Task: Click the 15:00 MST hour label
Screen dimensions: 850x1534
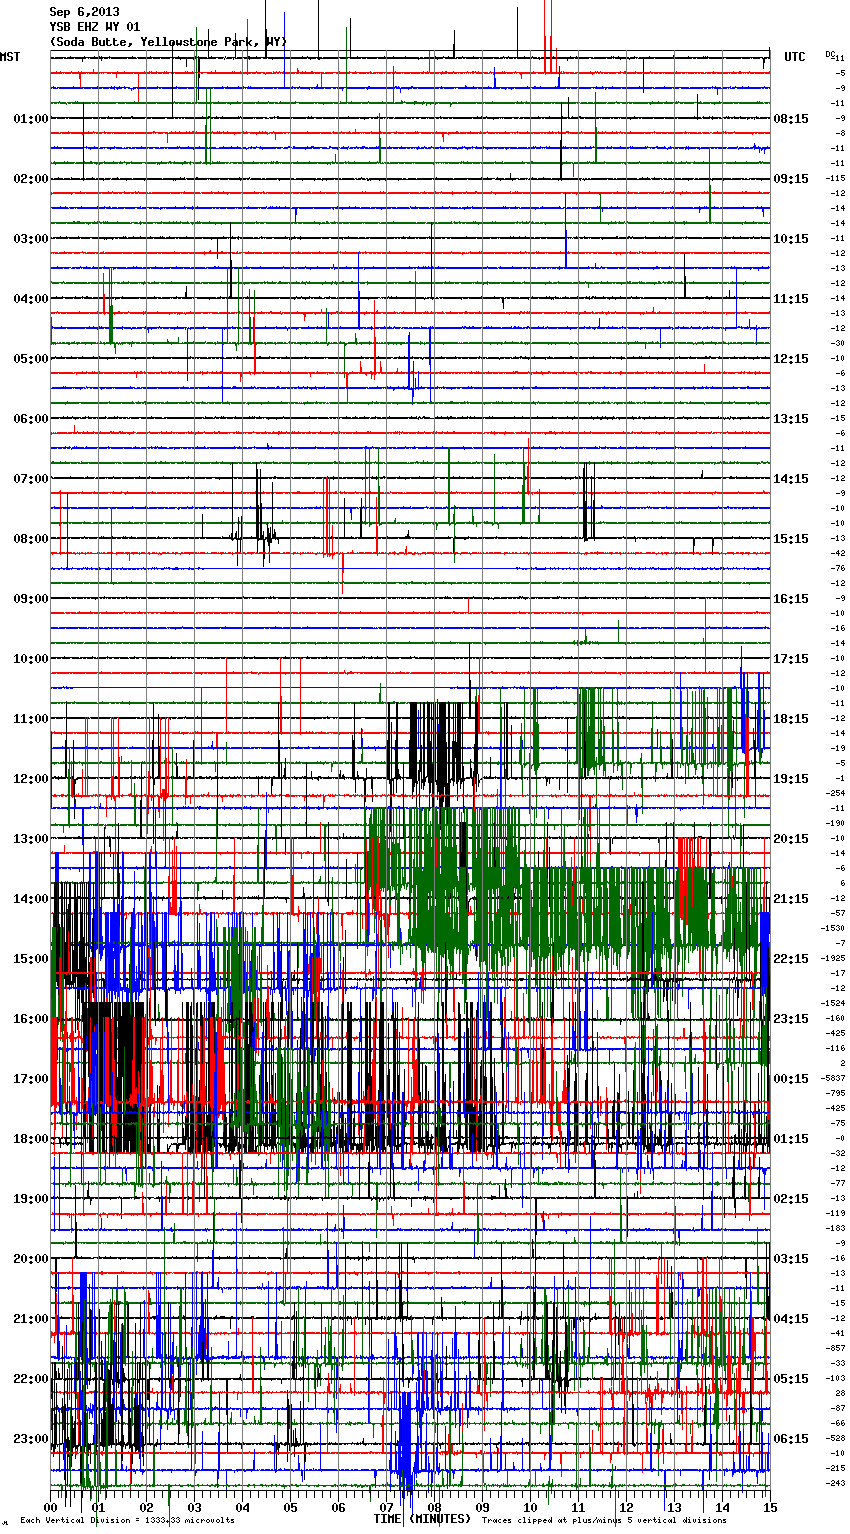Action: coord(31,959)
